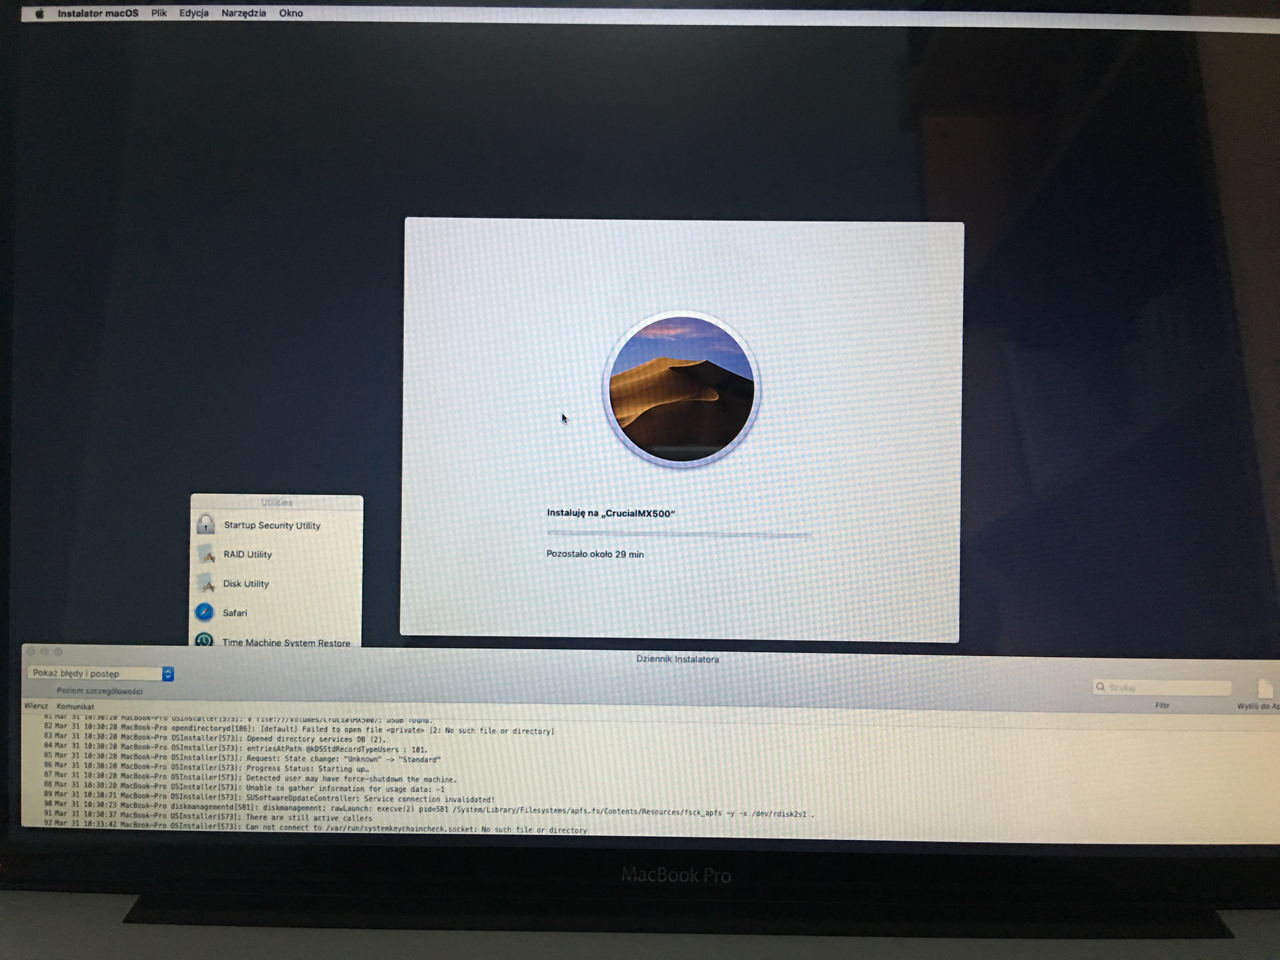Viewport: 1280px width, 960px height.
Task: Click the save log document icon
Action: [1265, 687]
